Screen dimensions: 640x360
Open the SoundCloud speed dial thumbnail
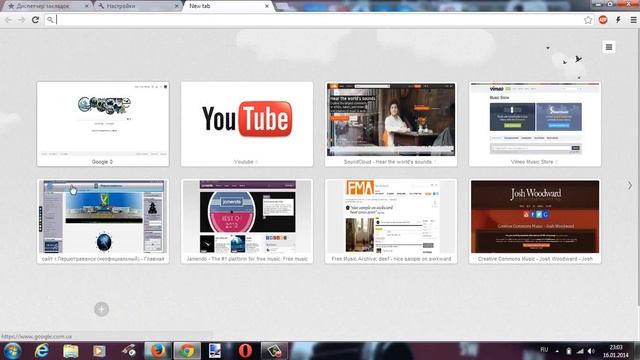[x=391, y=124]
